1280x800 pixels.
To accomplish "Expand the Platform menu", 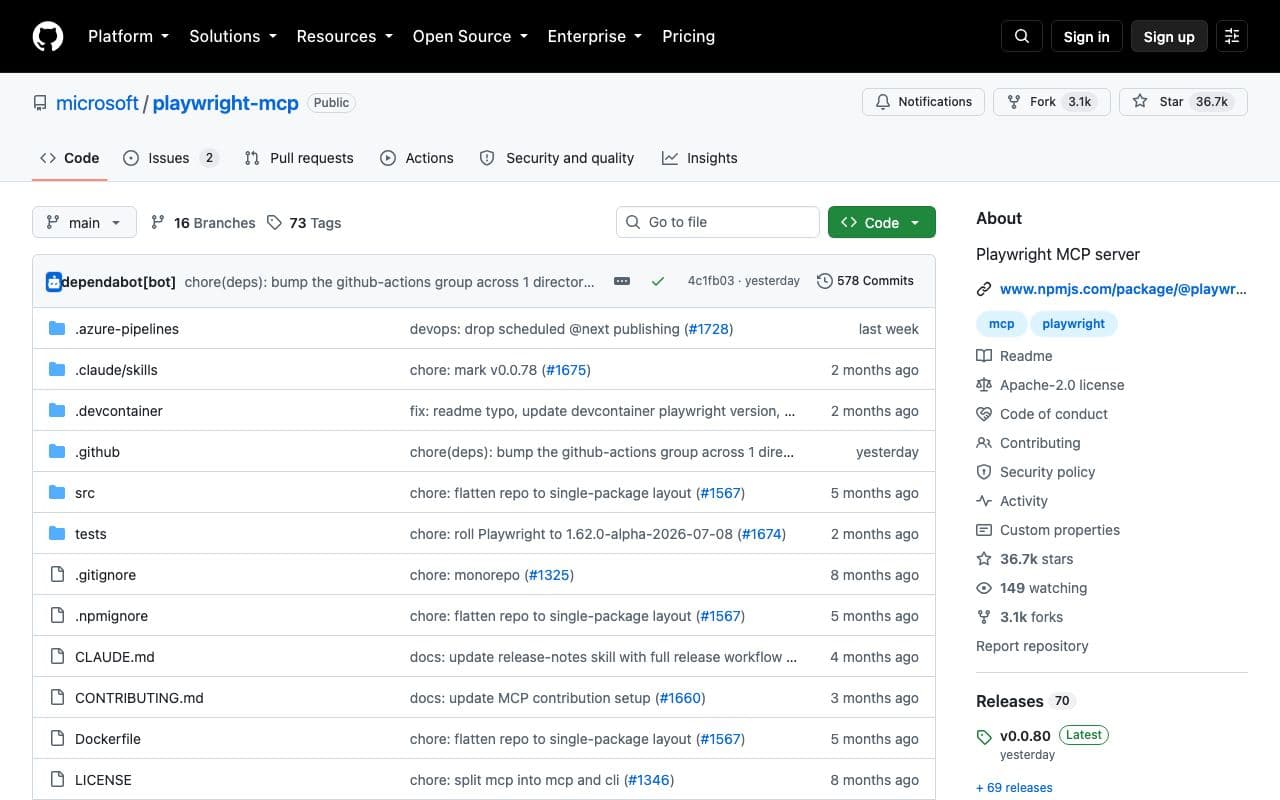I will 128,36.
